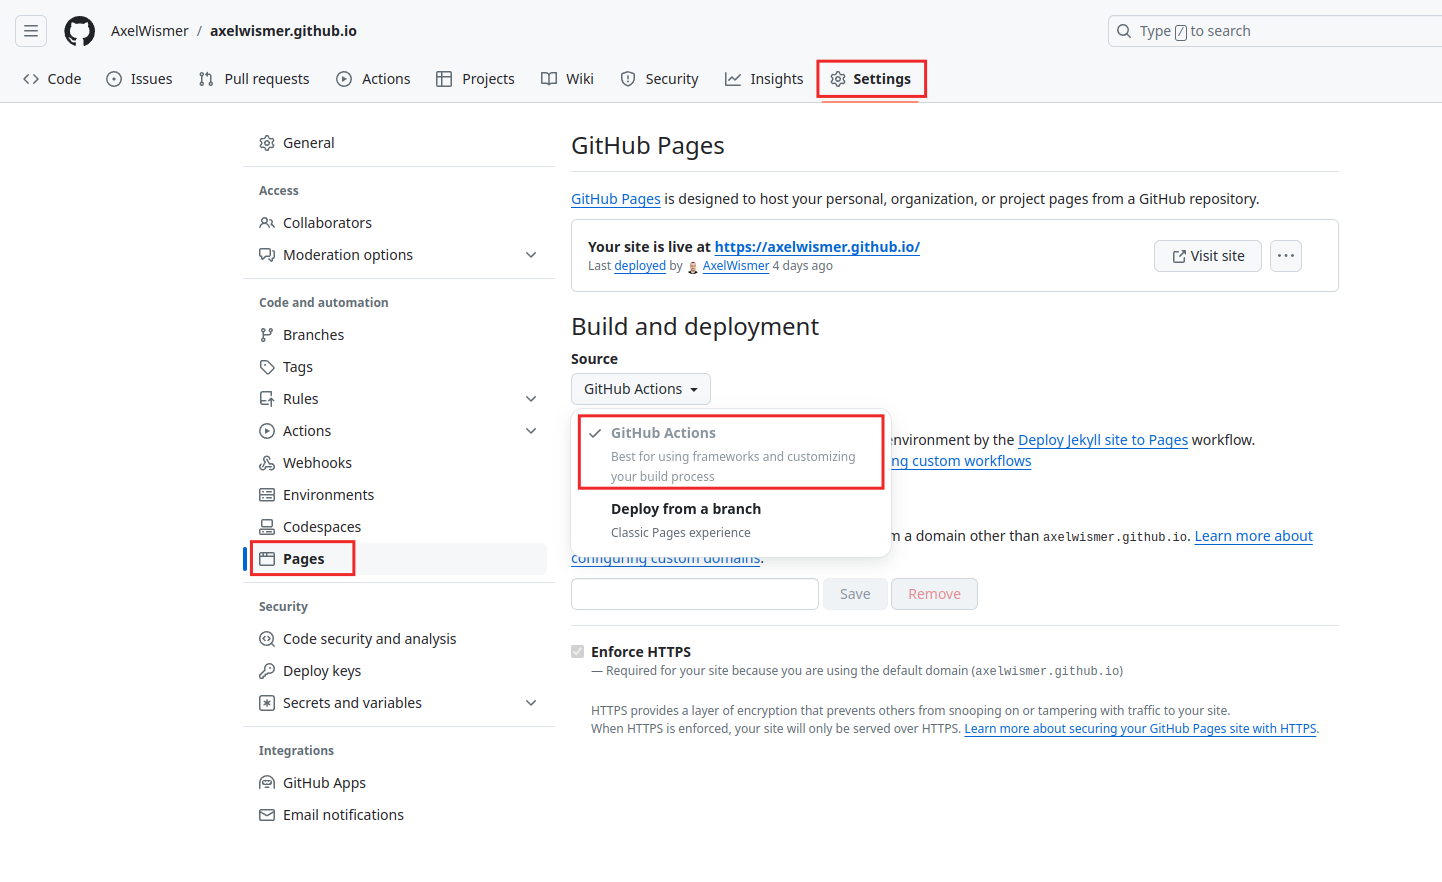The width and height of the screenshot is (1442, 882).
Task: Toggle the Enforce HTTPS checkbox
Action: point(577,652)
